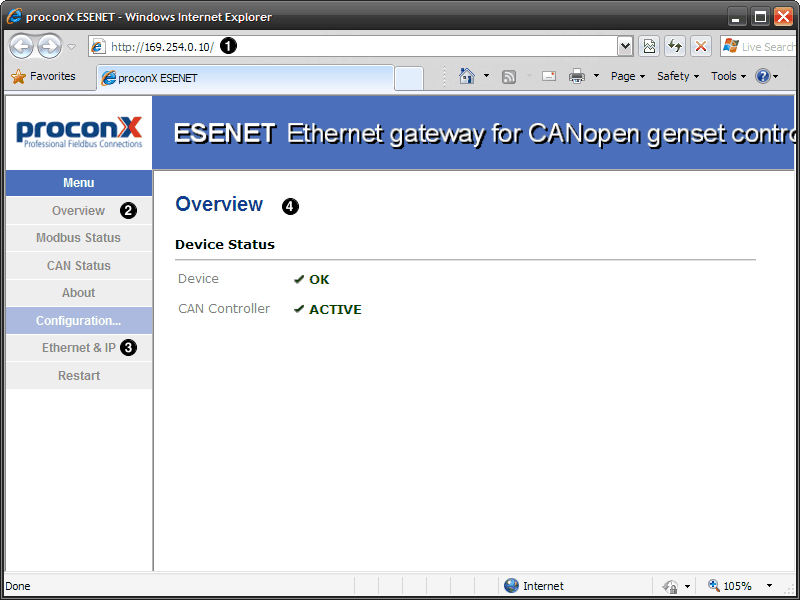Viewport: 800px width, 600px height.
Task: Click the Overview page heading
Action: click(219, 204)
